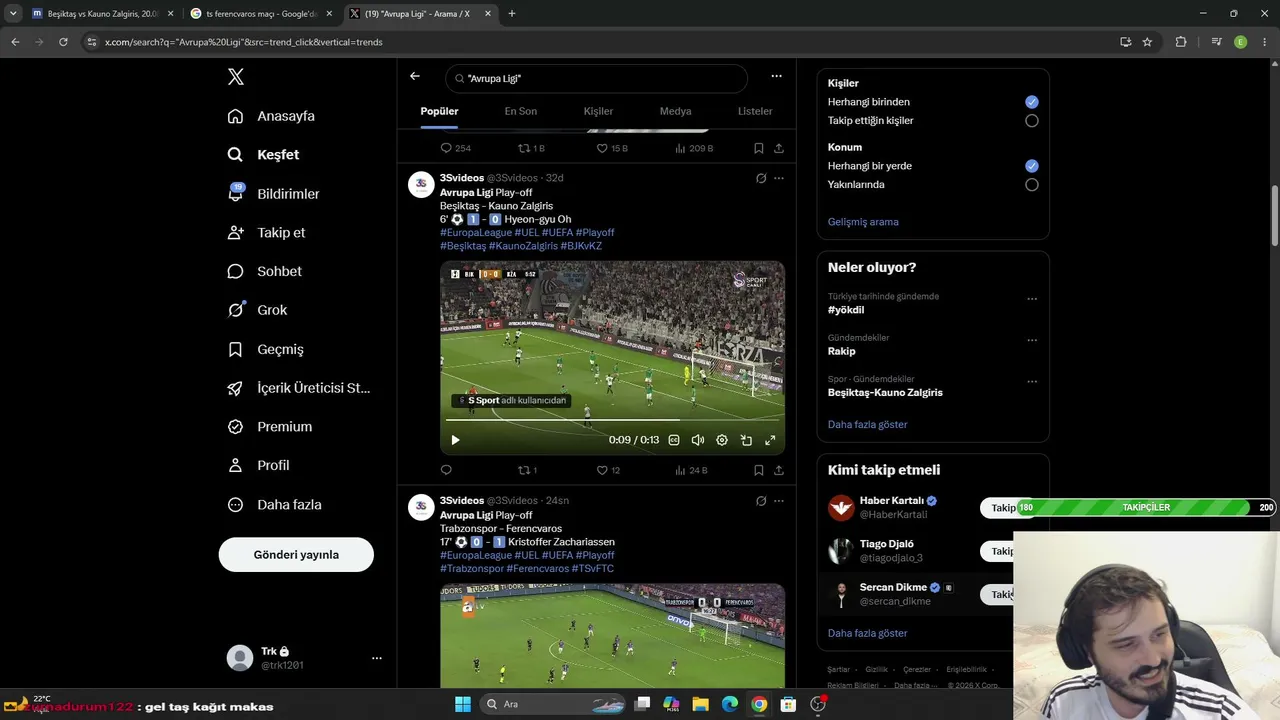This screenshot has width=1280, height=720.
Task: Open Sohbet chat in sidebar
Action: (264, 271)
